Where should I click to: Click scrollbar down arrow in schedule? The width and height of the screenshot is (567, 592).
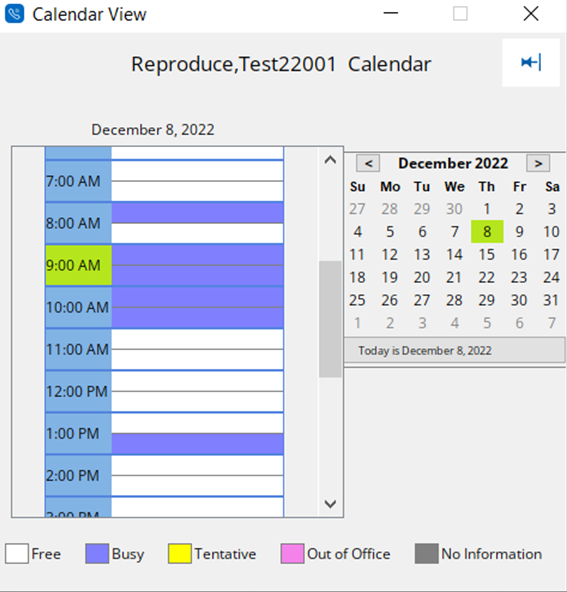tap(330, 504)
